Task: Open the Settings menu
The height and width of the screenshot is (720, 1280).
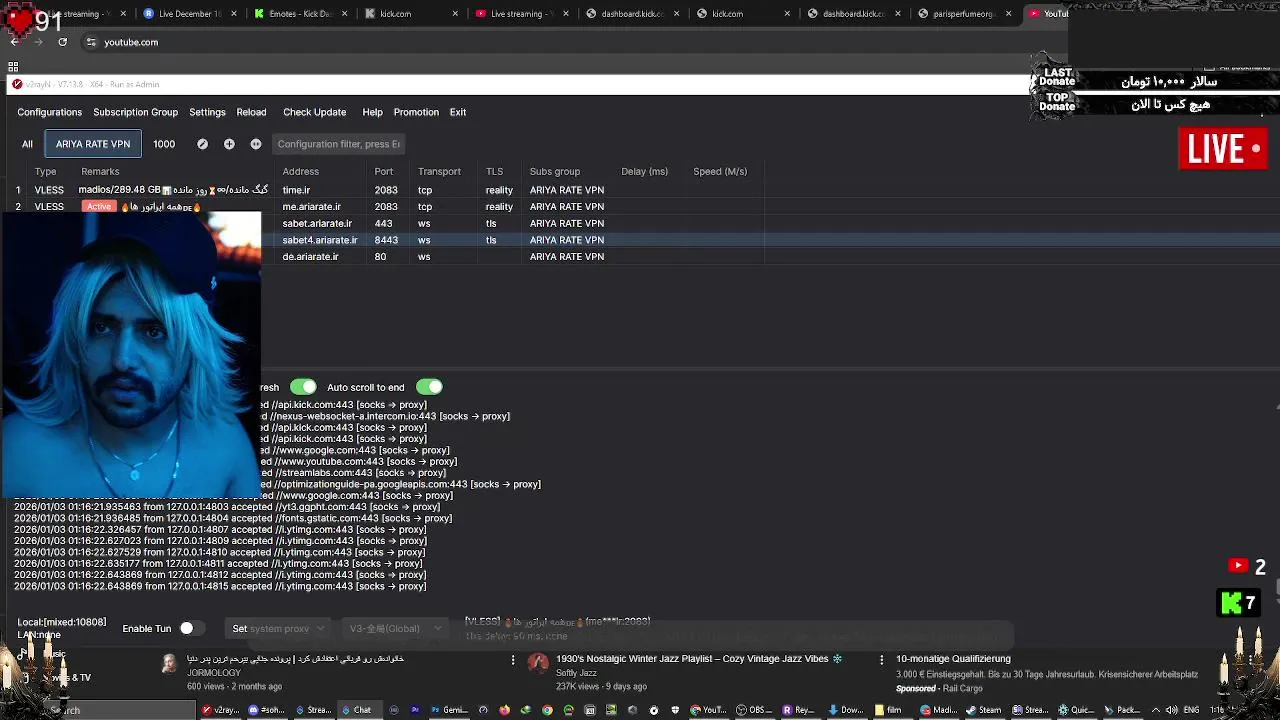Action: 207,112
